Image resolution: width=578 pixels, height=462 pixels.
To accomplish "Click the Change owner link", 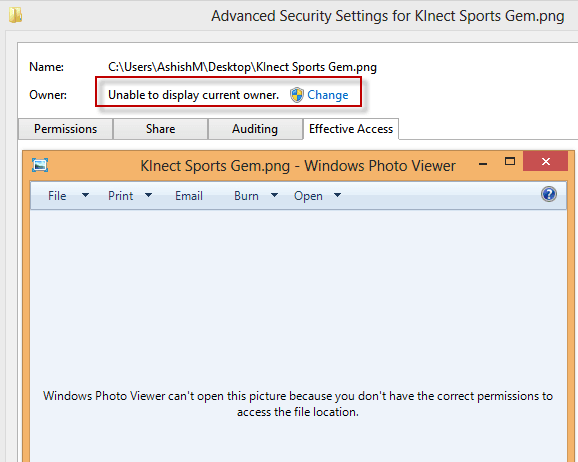I will [328, 95].
